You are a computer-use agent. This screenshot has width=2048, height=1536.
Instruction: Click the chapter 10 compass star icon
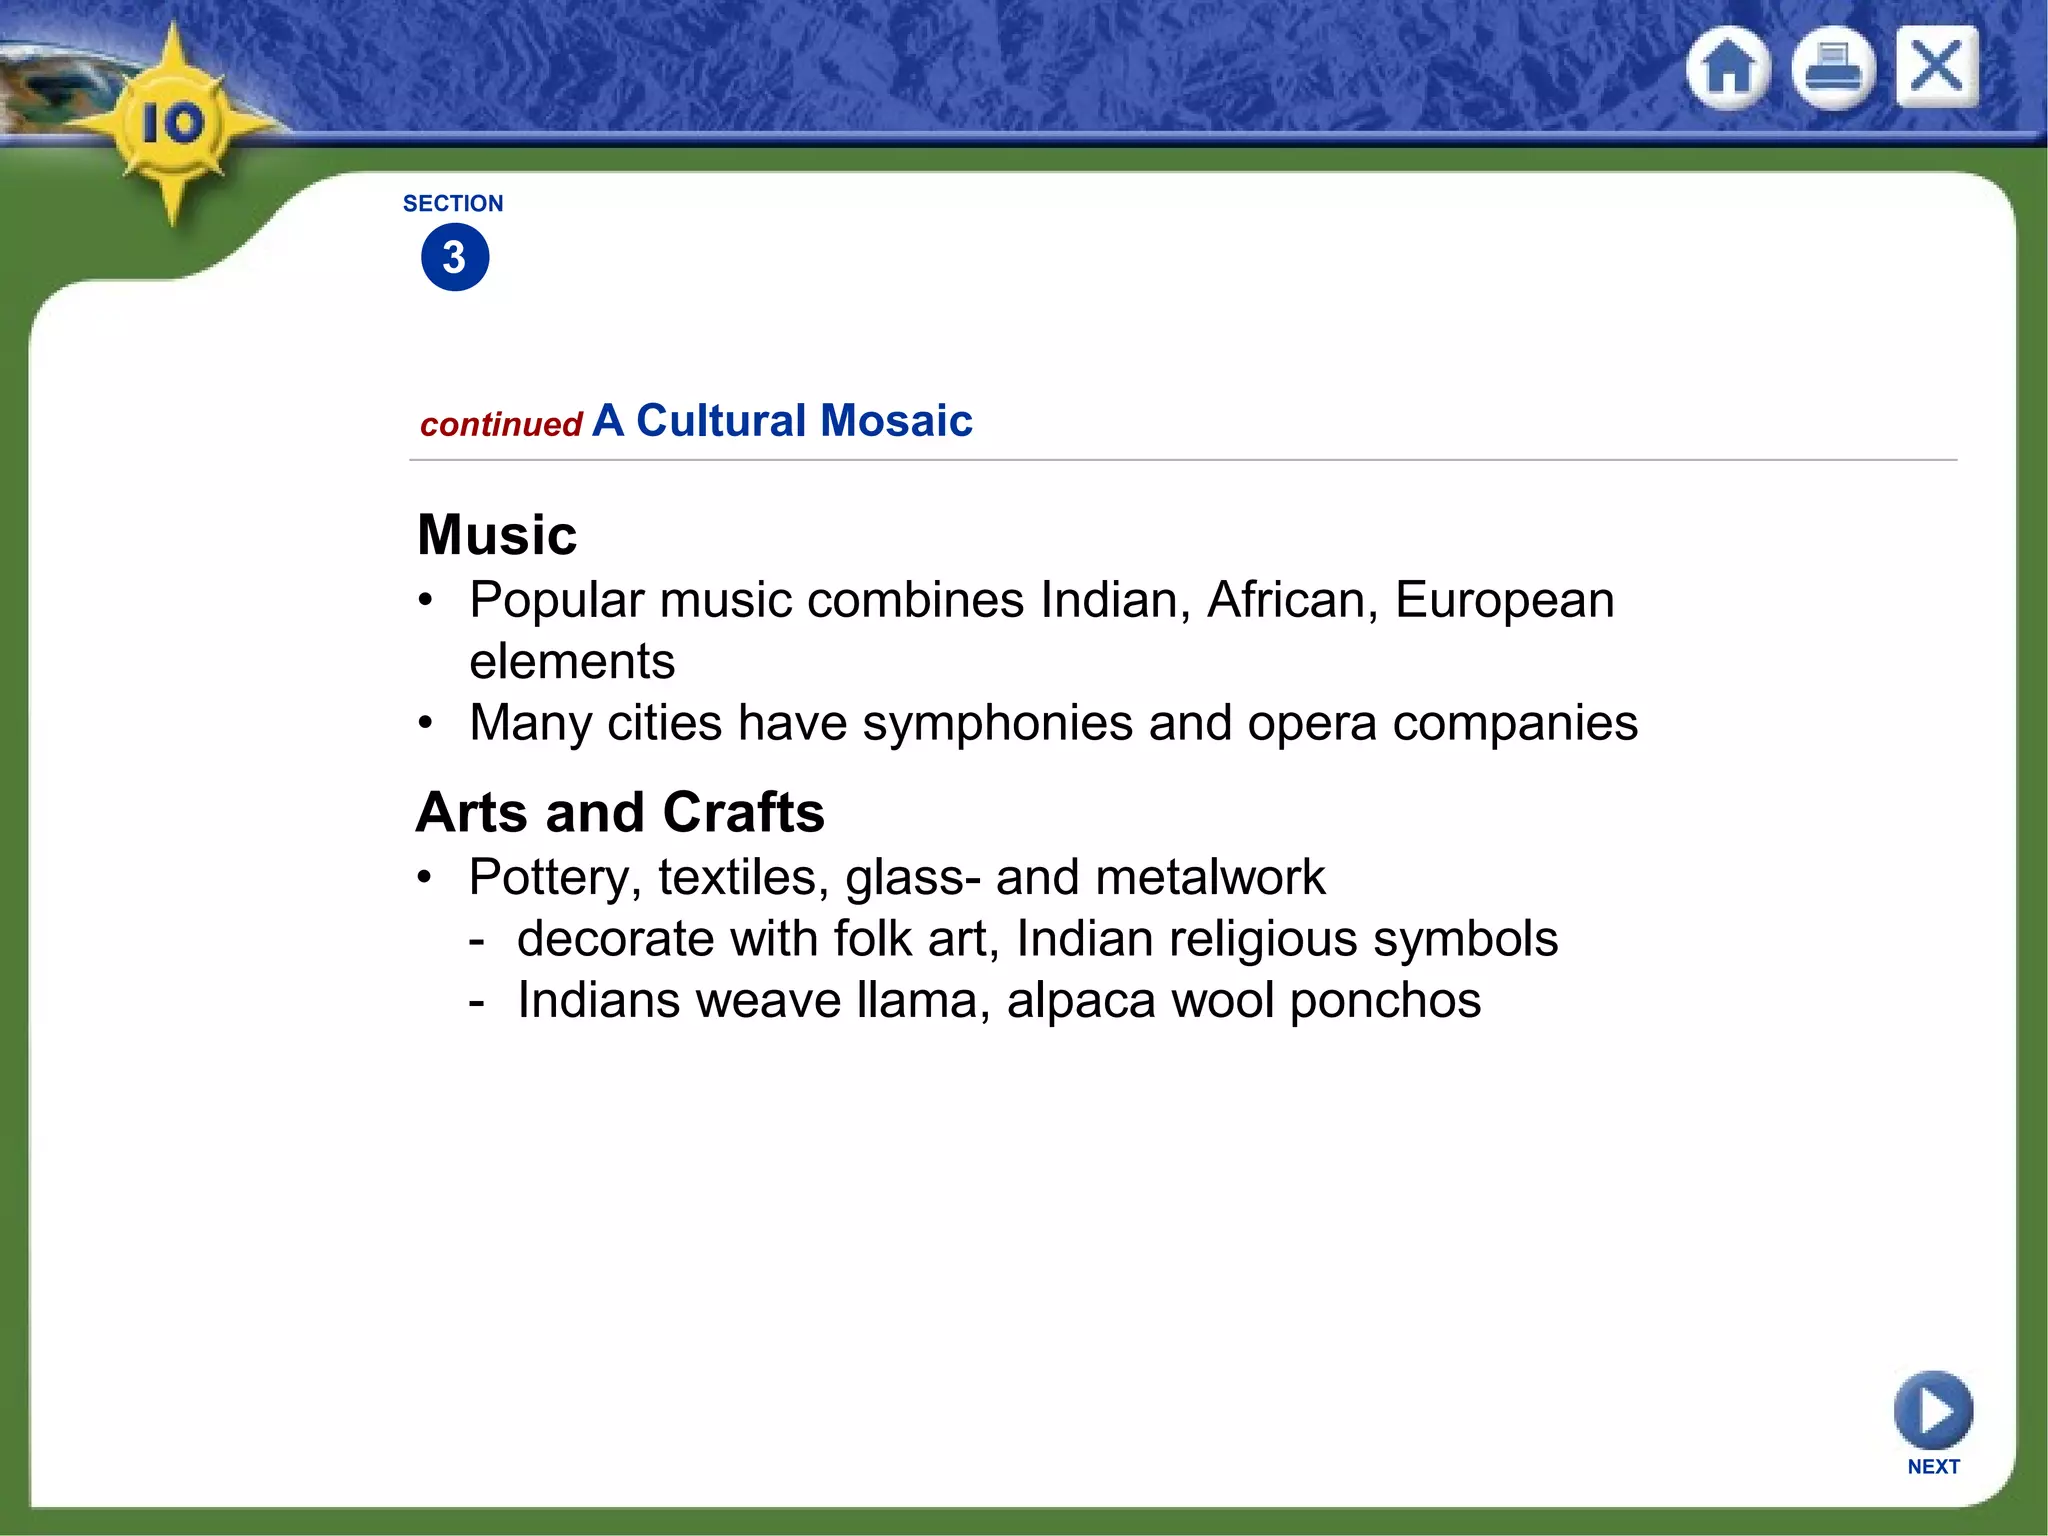174,125
